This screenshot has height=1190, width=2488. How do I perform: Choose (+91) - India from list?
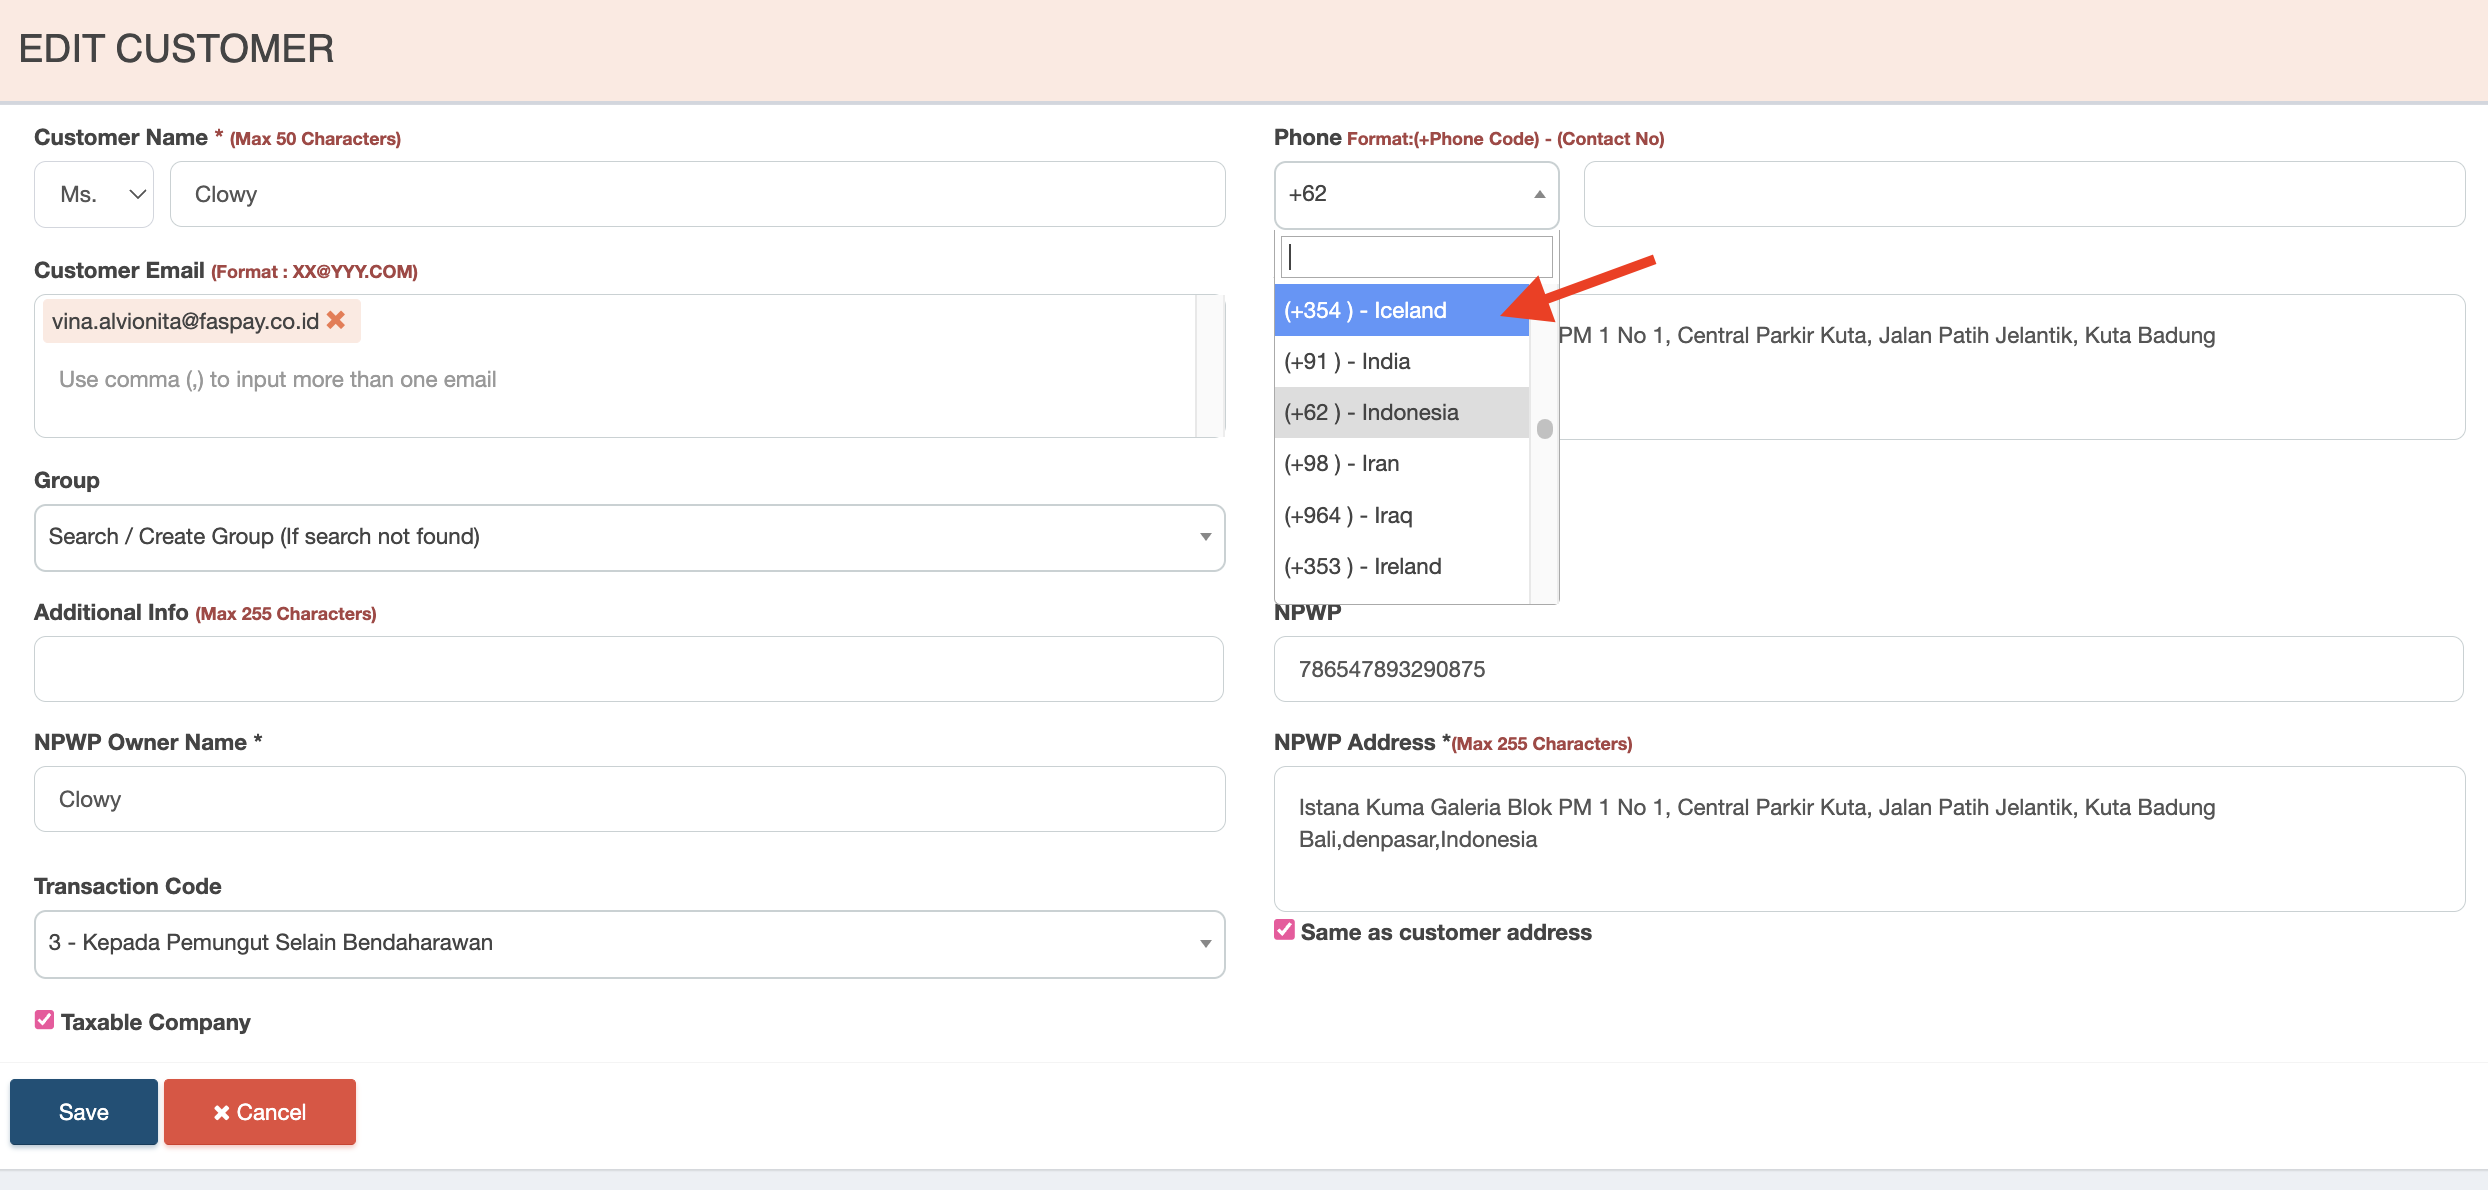click(1400, 361)
